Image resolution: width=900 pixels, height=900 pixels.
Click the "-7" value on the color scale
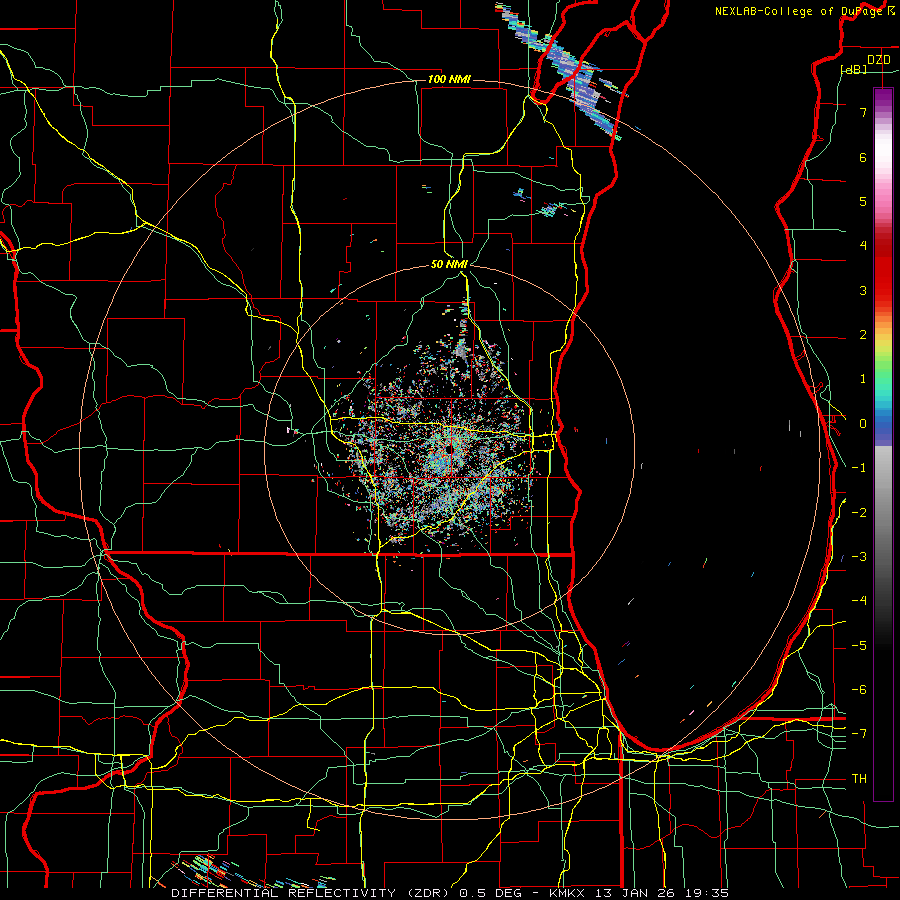click(859, 734)
